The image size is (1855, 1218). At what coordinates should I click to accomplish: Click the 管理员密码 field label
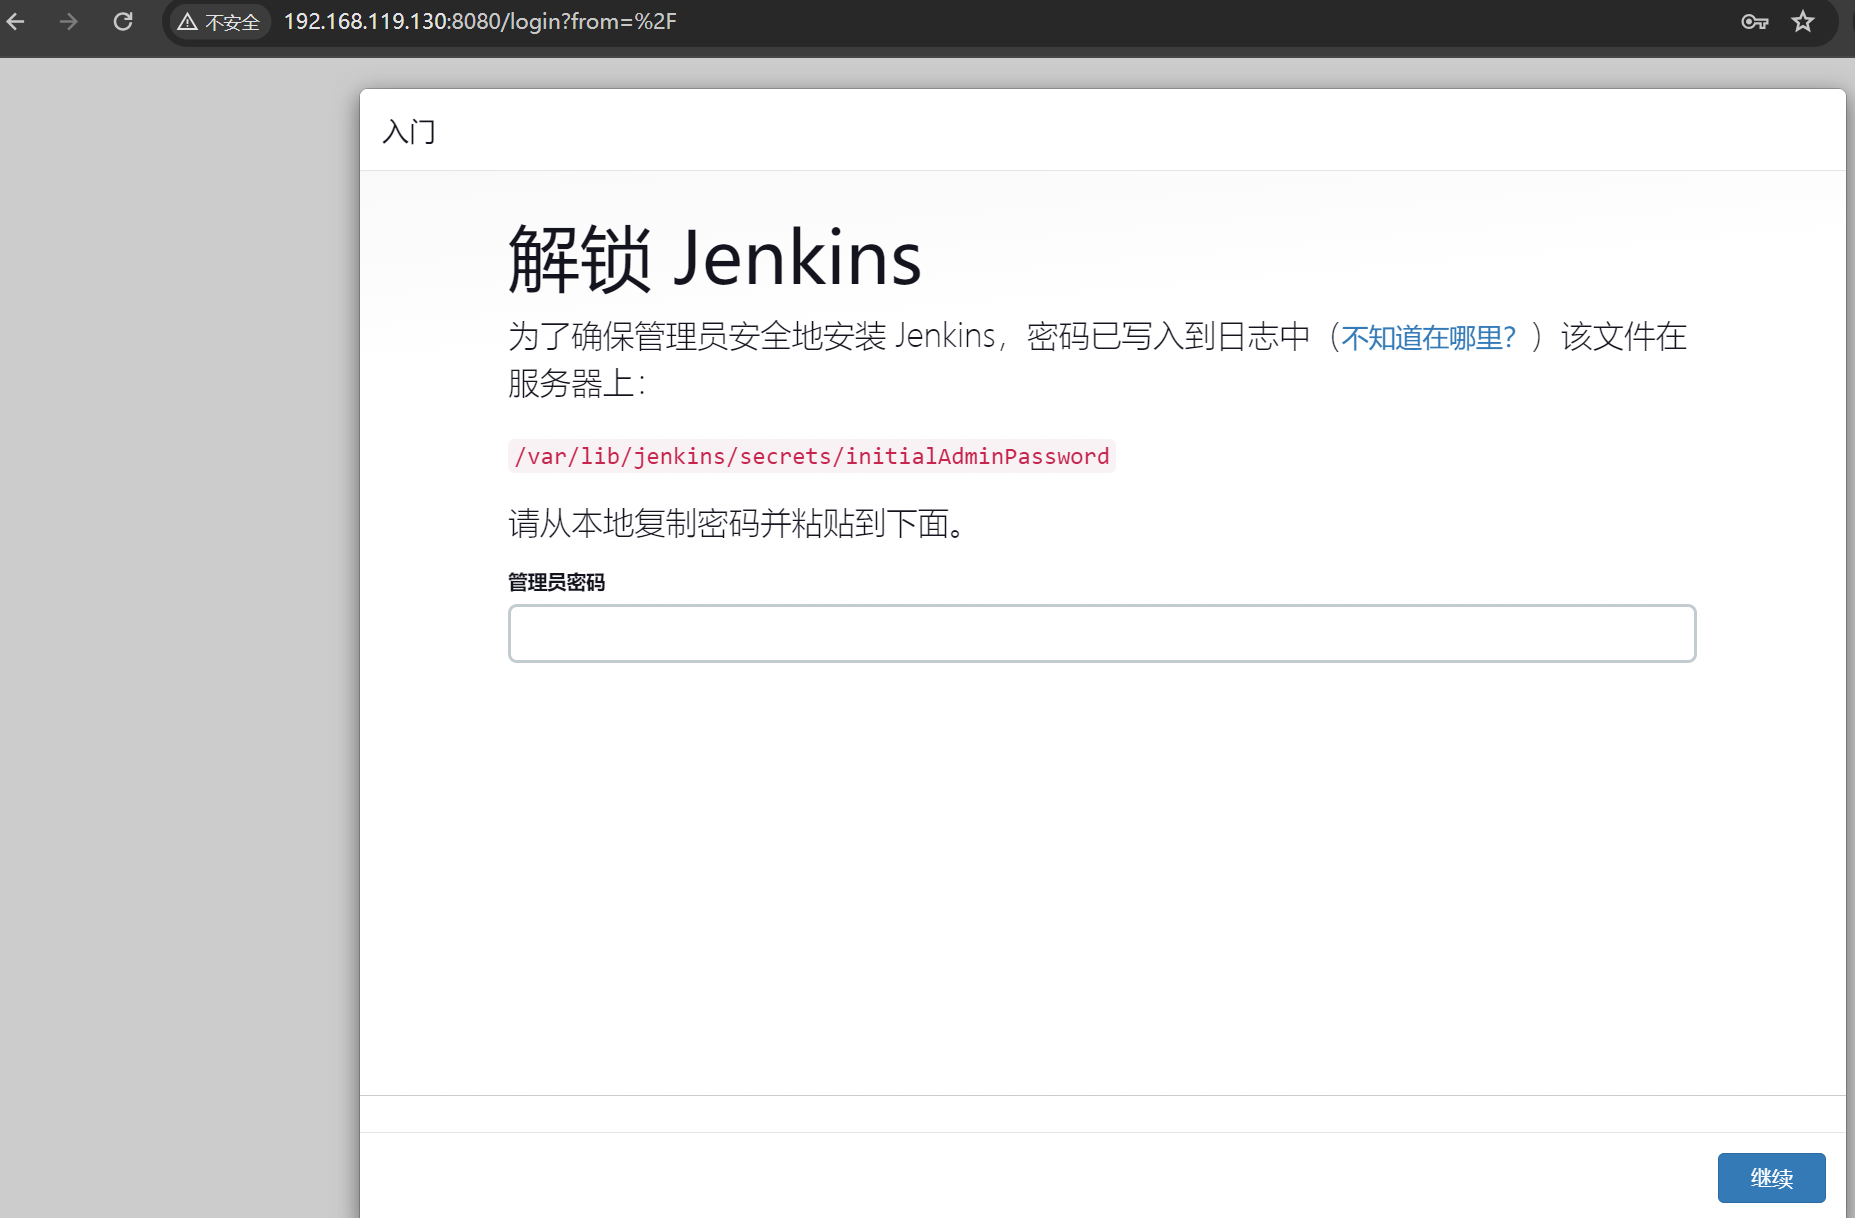coord(556,582)
